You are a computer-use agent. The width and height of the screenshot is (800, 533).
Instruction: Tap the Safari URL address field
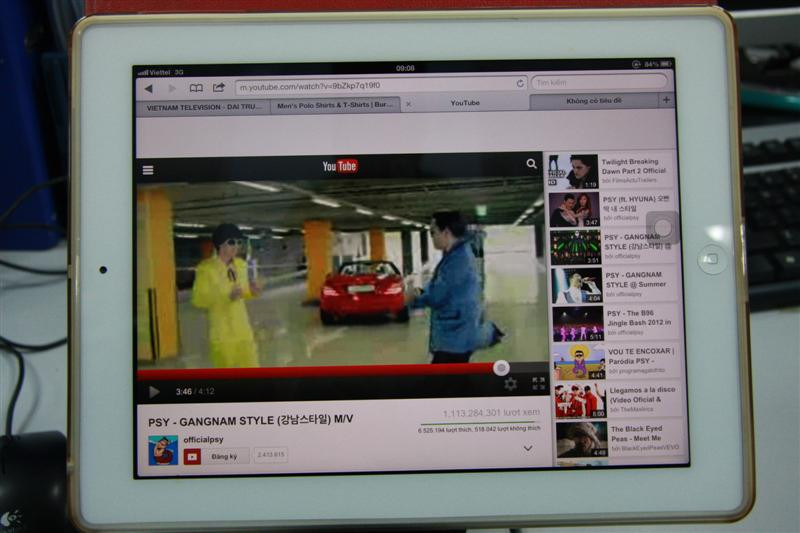pos(375,85)
